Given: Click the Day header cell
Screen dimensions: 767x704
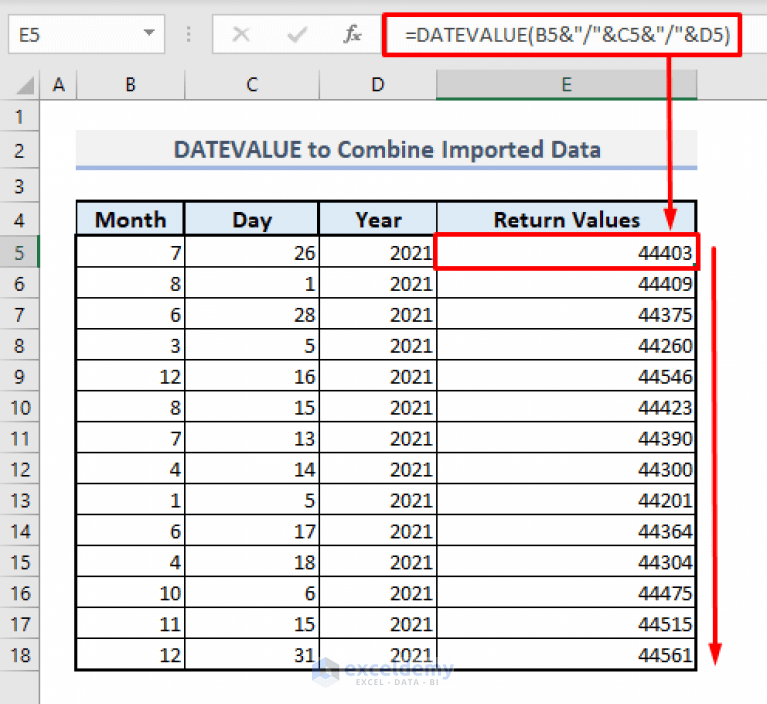Looking at the screenshot, I should point(252,219).
